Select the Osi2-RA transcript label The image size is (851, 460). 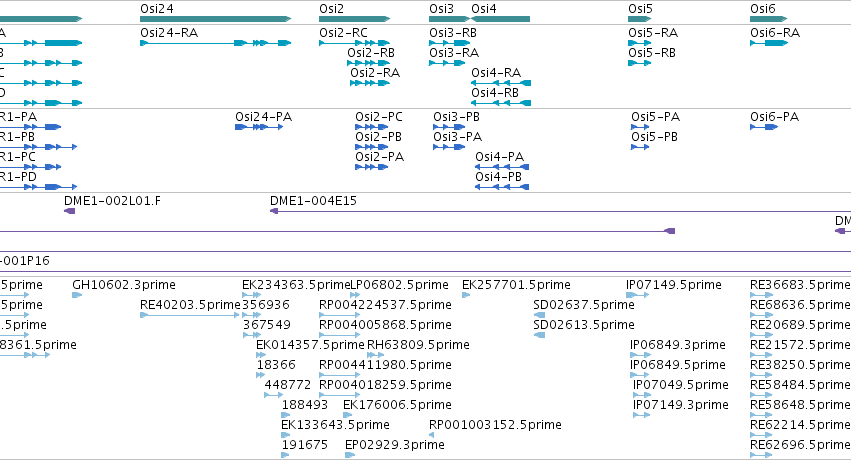[x=374, y=73]
